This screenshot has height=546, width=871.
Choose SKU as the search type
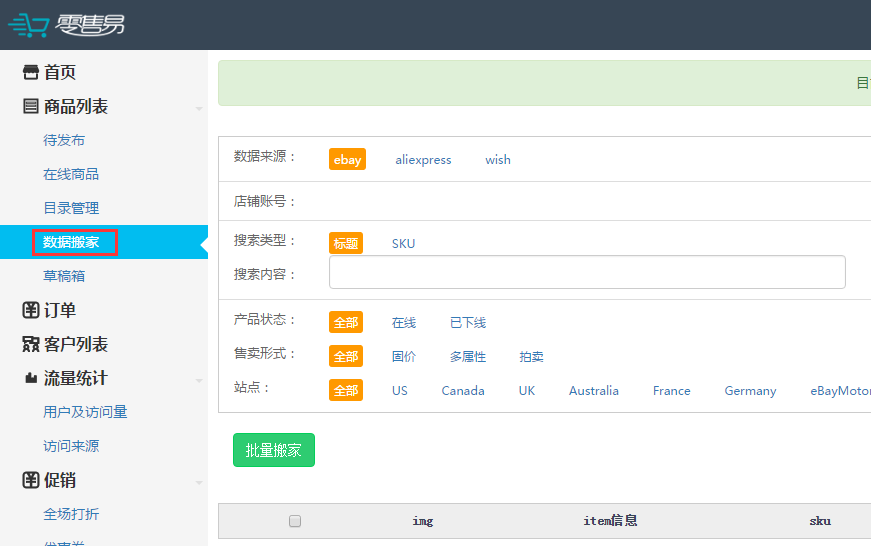(x=403, y=243)
